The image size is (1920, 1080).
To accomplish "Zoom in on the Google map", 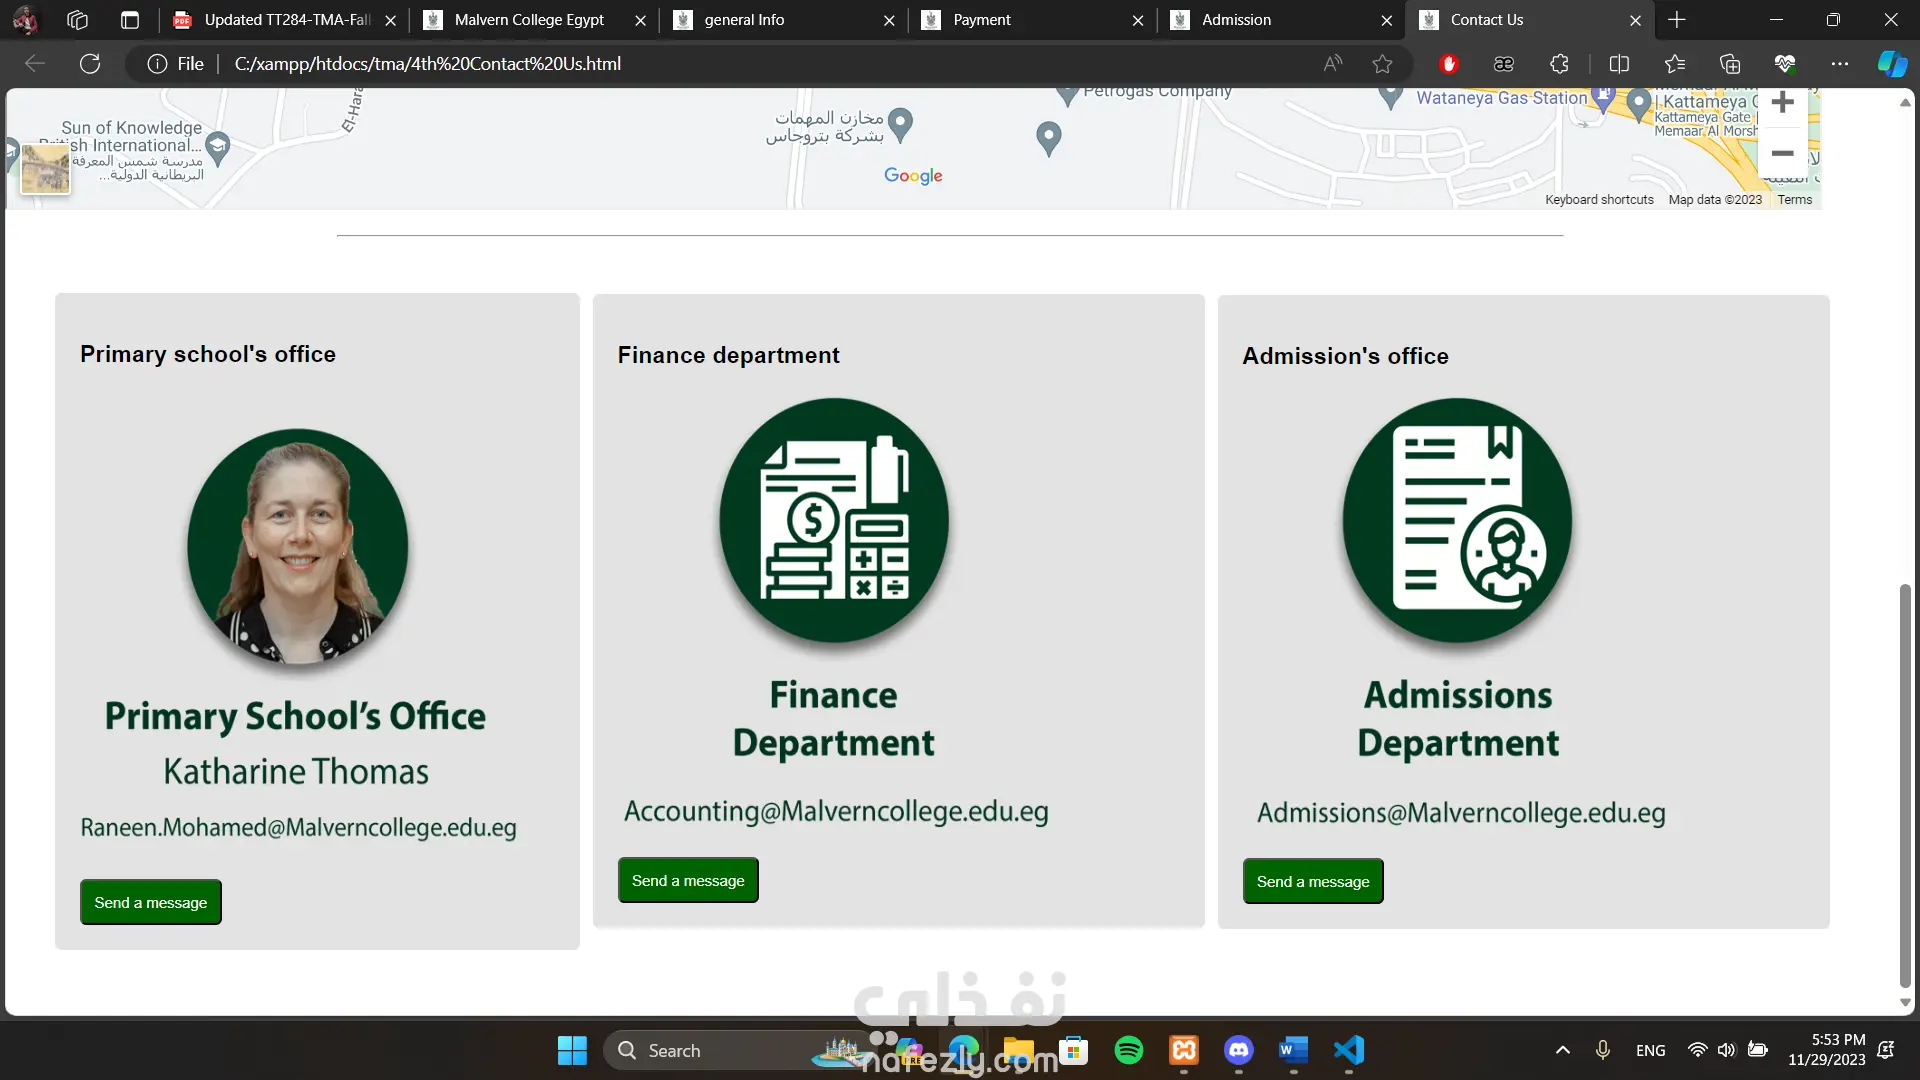I will [x=1782, y=102].
